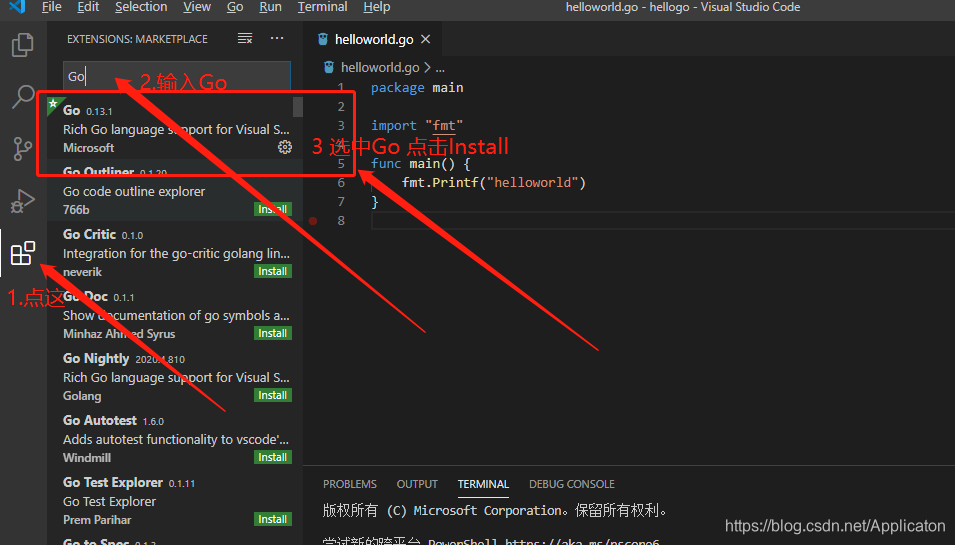Click the 'package main' code line
Image resolution: width=955 pixels, height=545 pixels.
click(x=417, y=88)
